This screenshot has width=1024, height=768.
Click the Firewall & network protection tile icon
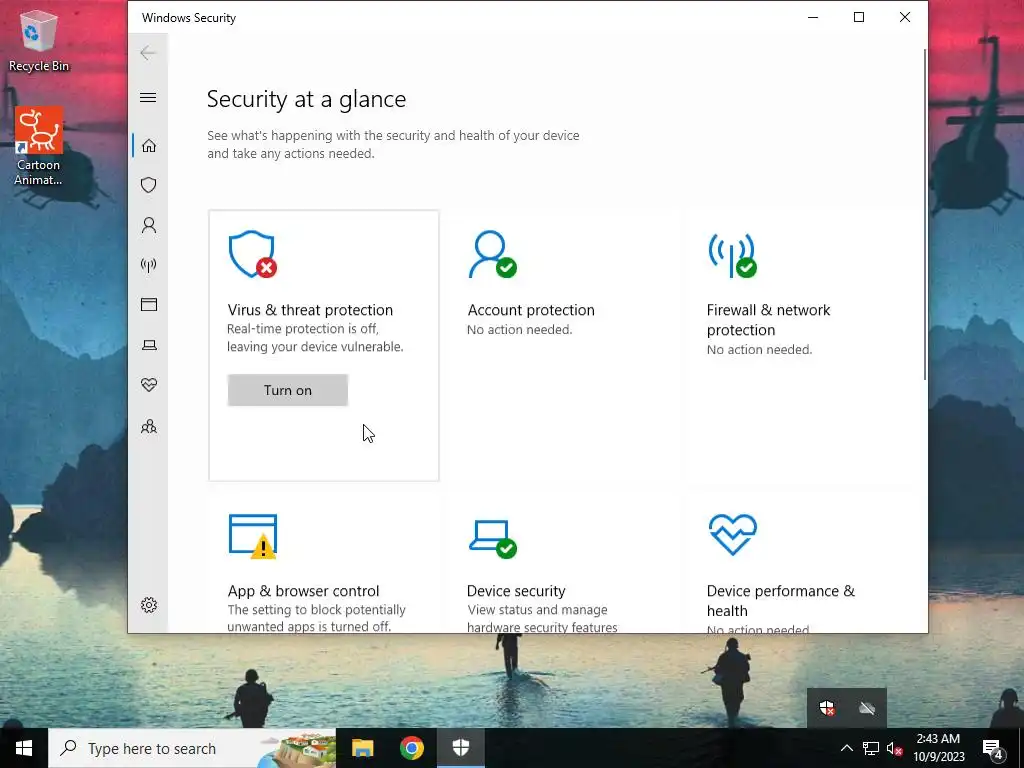(x=732, y=255)
